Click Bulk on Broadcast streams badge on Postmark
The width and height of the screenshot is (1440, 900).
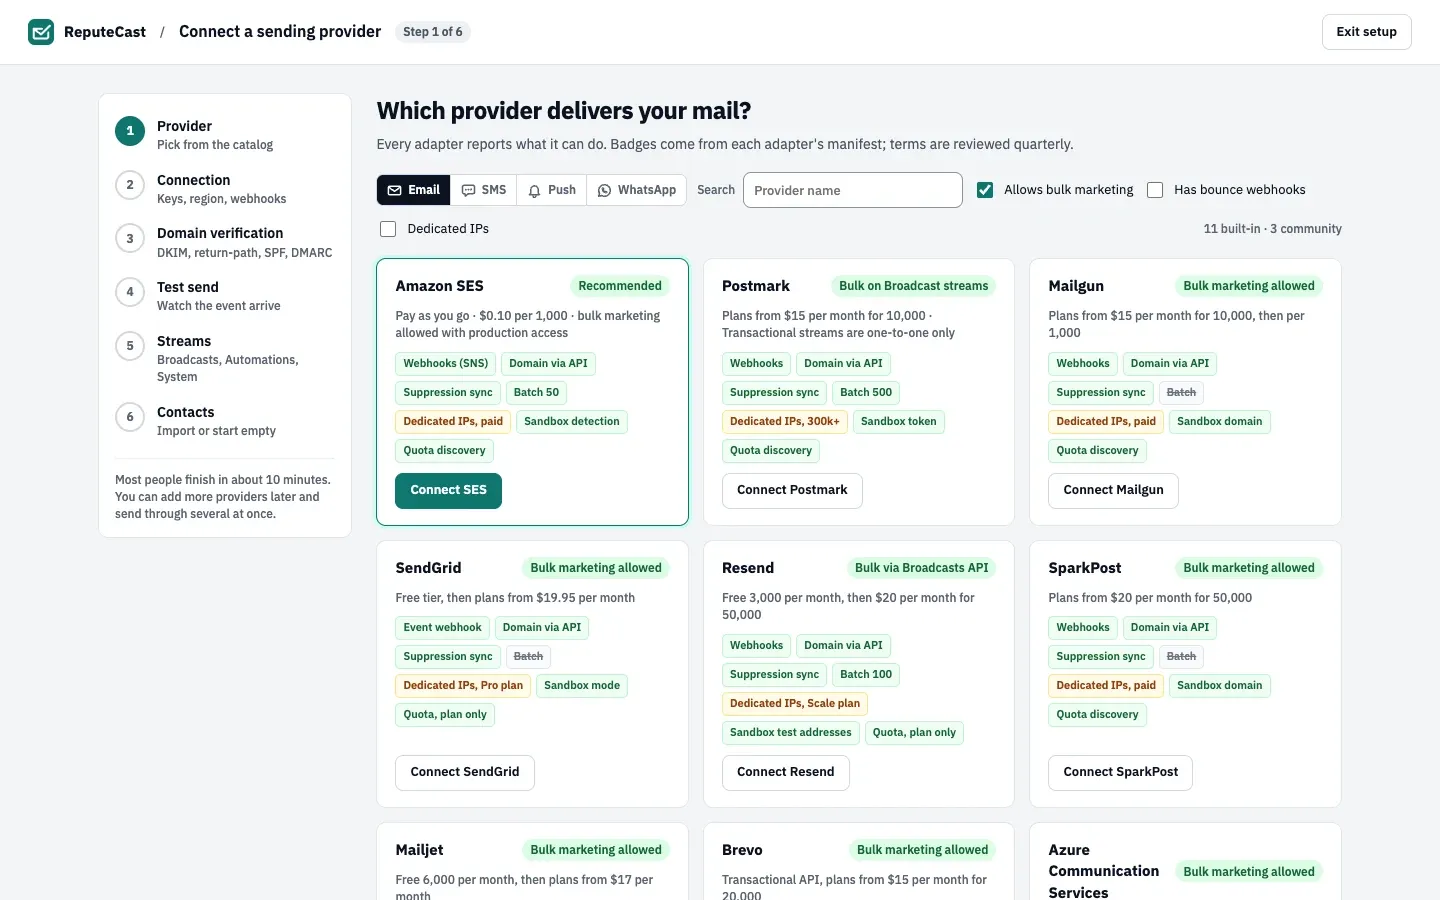click(x=913, y=286)
